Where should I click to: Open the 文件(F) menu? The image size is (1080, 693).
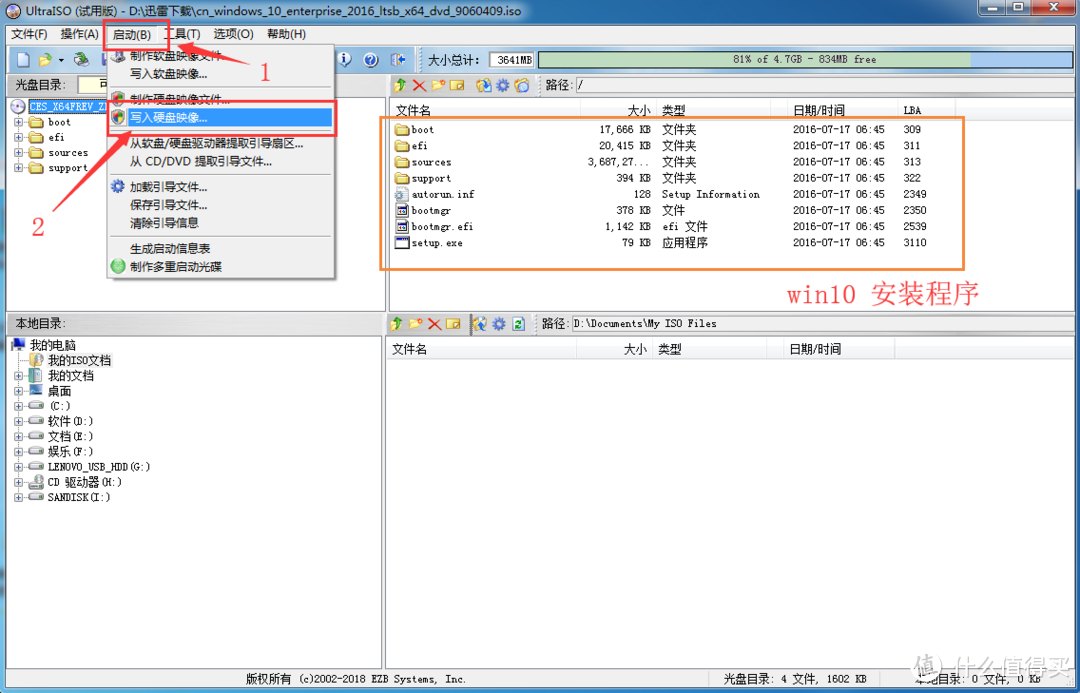coord(29,34)
